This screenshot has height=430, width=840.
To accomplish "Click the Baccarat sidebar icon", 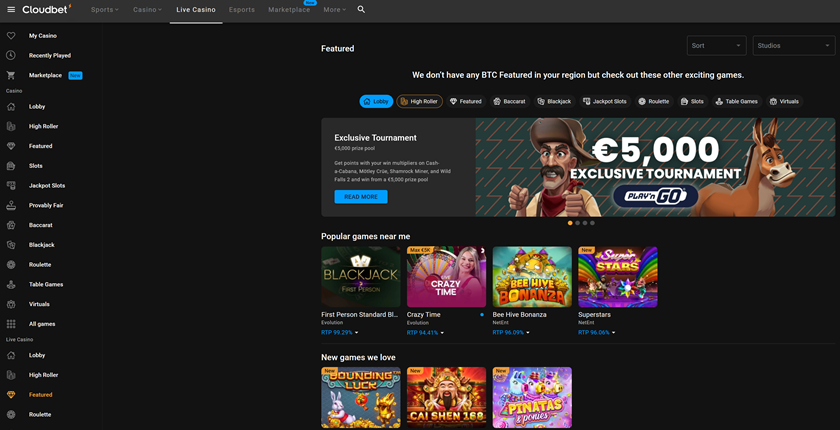I will [11, 225].
